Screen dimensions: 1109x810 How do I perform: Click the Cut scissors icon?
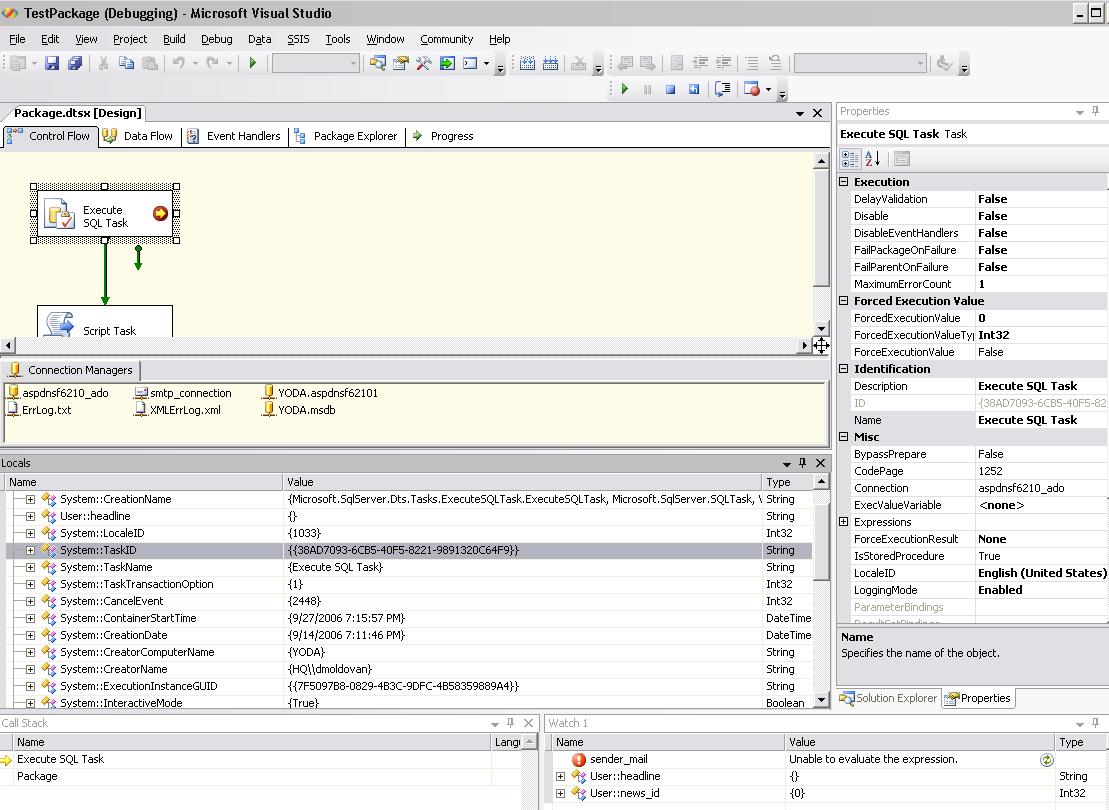pyautogui.click(x=102, y=63)
